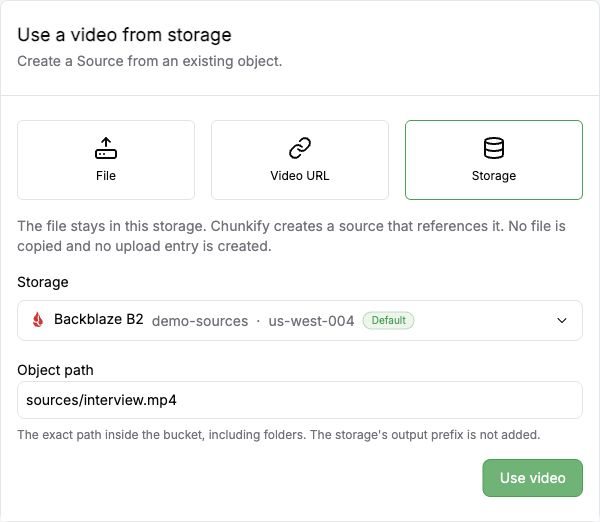
Task: Click the Object path field label
Action: pyautogui.click(x=55, y=370)
